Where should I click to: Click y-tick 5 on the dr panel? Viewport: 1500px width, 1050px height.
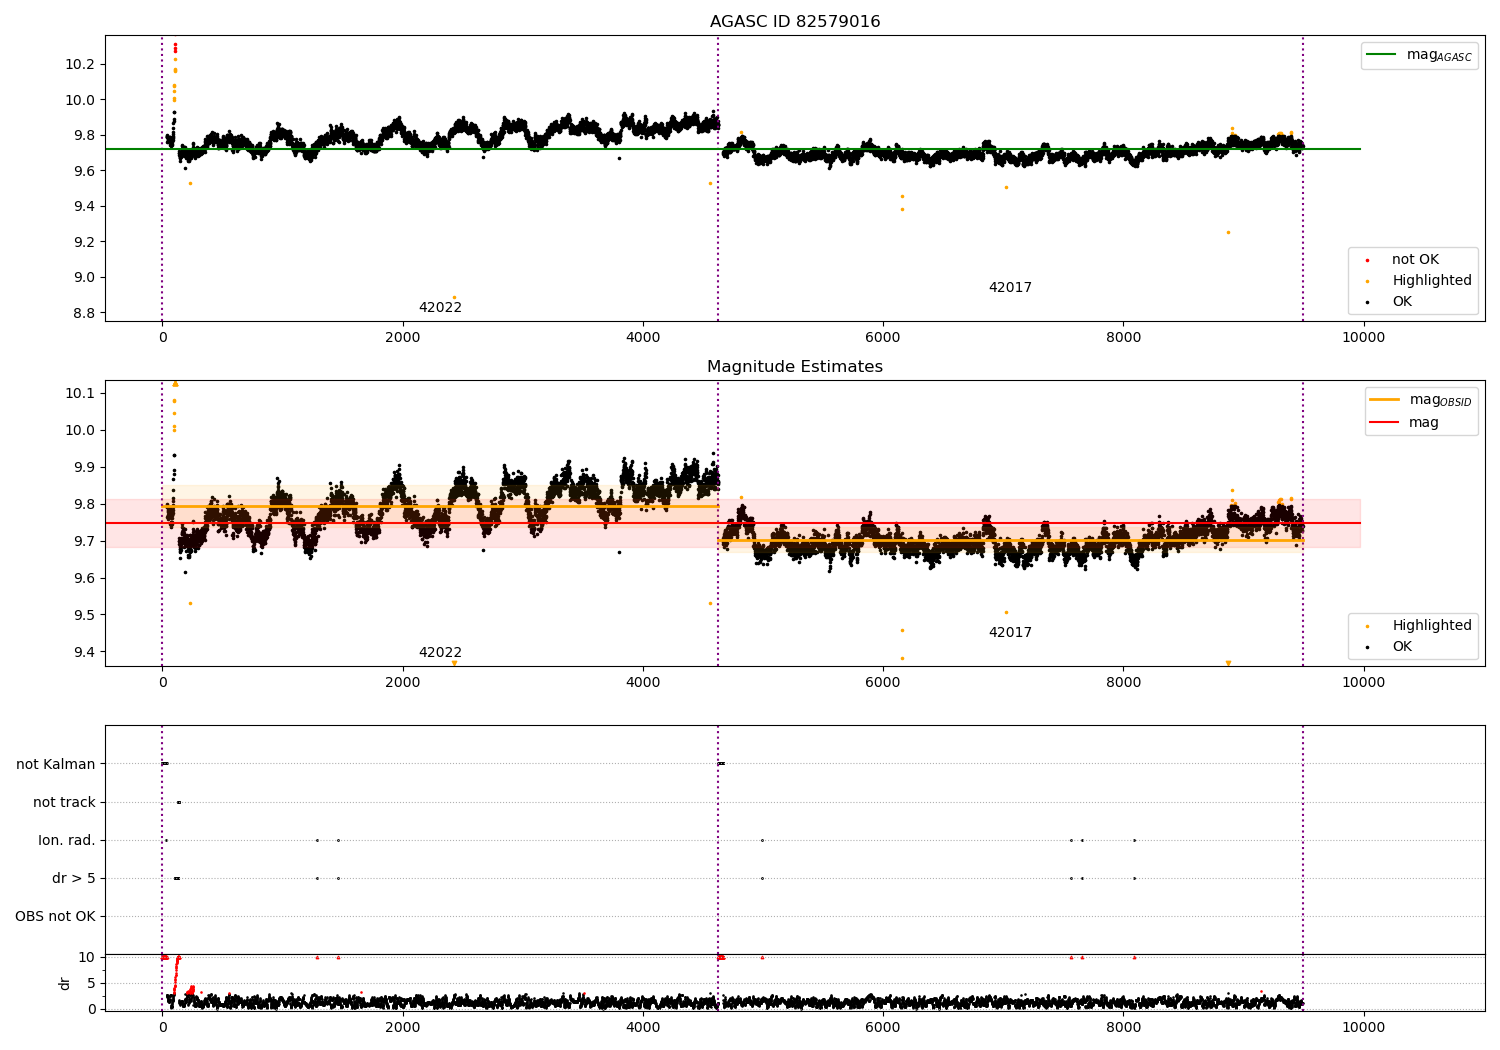91,984
